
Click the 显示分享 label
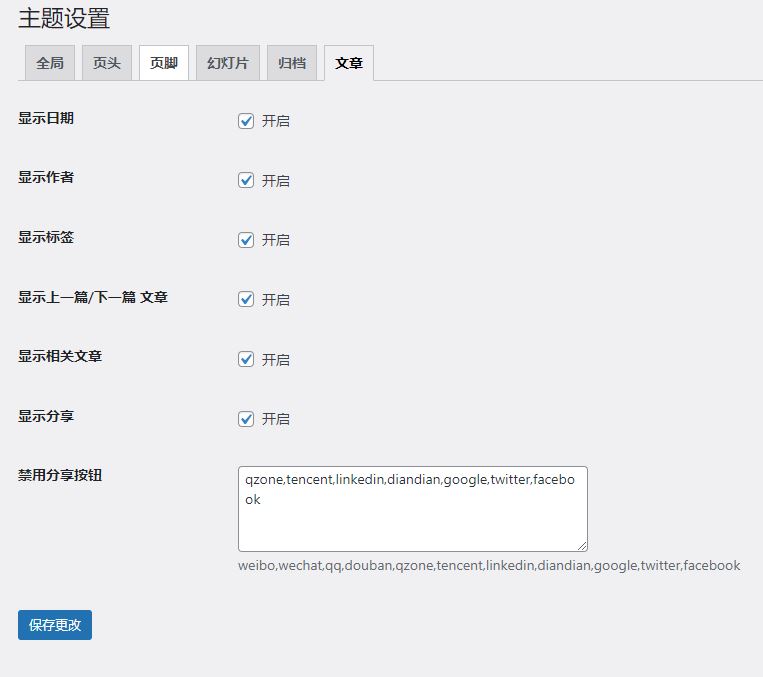coord(46,416)
